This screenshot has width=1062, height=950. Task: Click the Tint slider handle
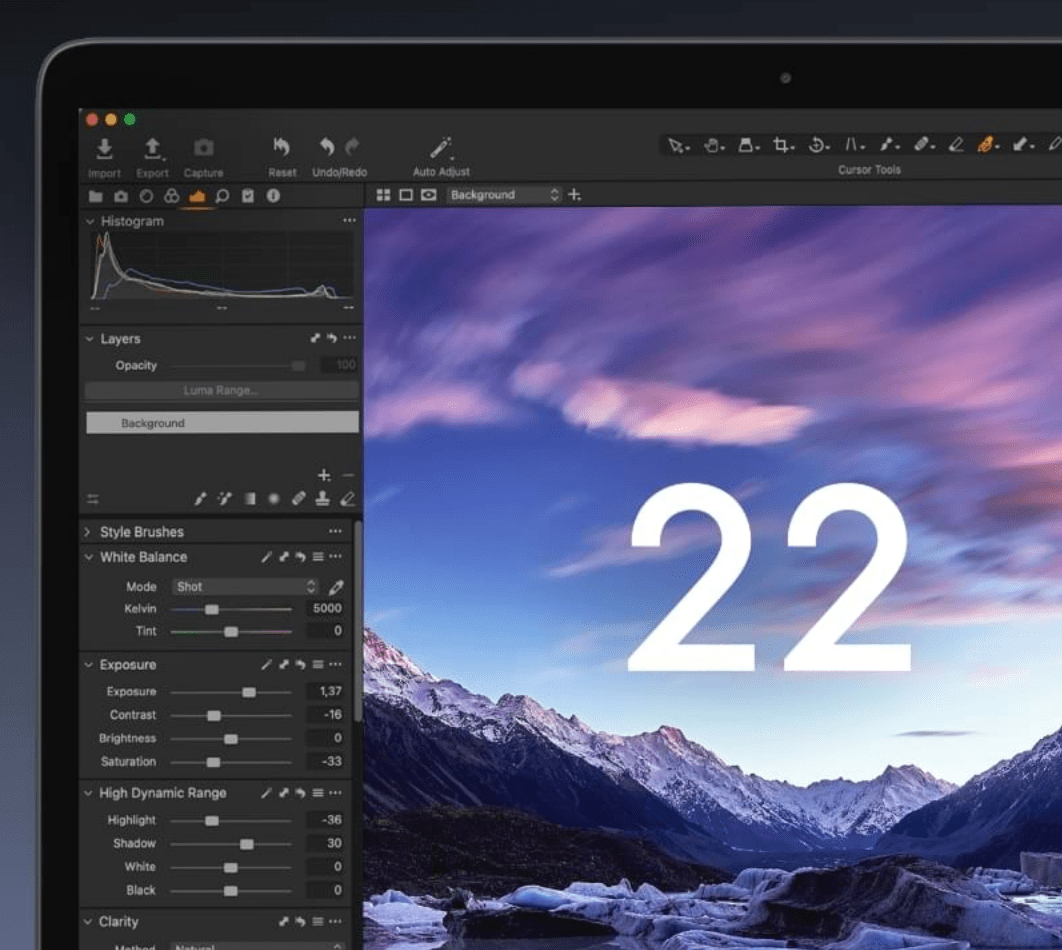point(231,632)
